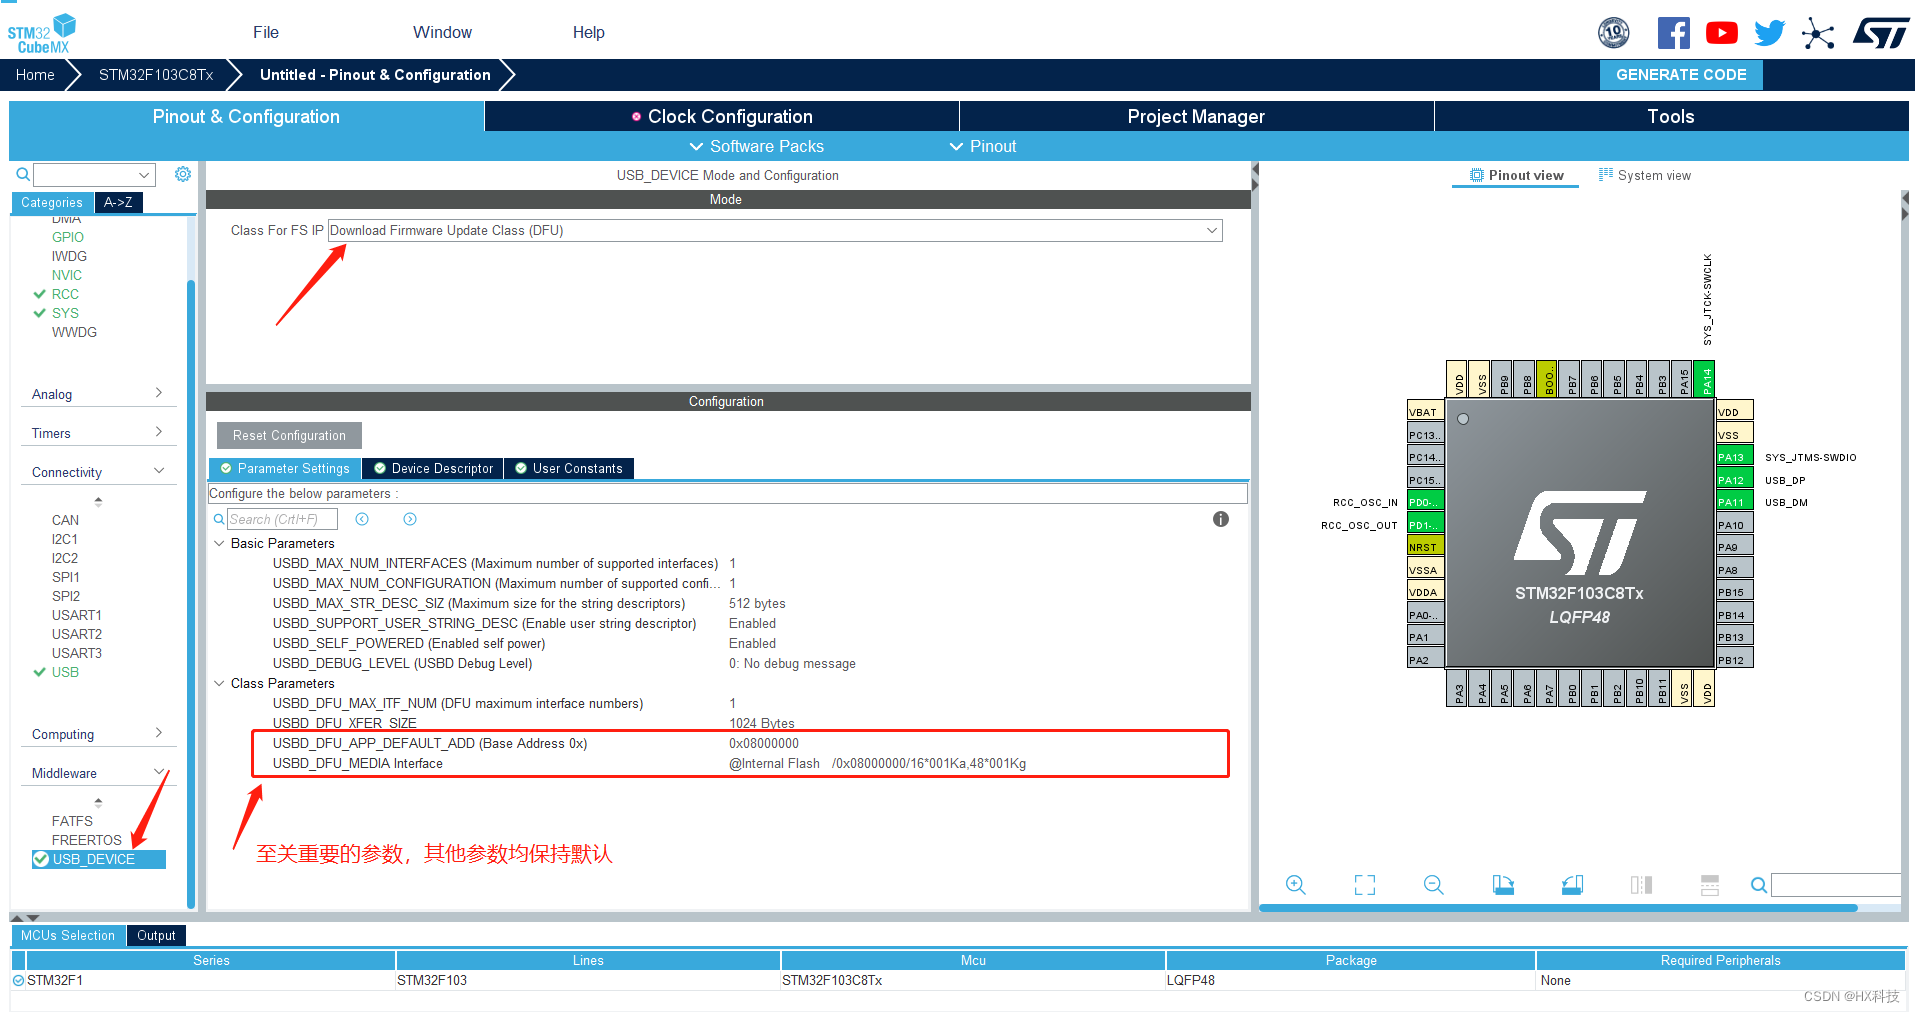Viewport: 1915px width, 1012px height.
Task: Switch to System view
Action: pos(1645,175)
